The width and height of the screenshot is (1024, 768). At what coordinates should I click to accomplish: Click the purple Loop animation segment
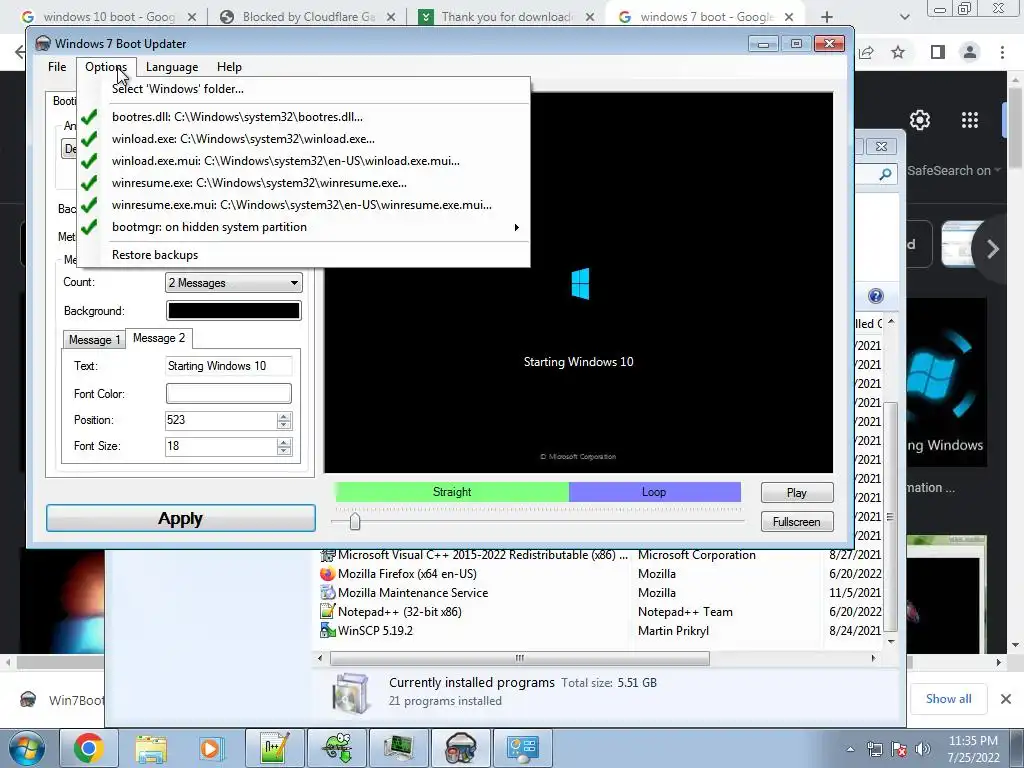[654, 492]
